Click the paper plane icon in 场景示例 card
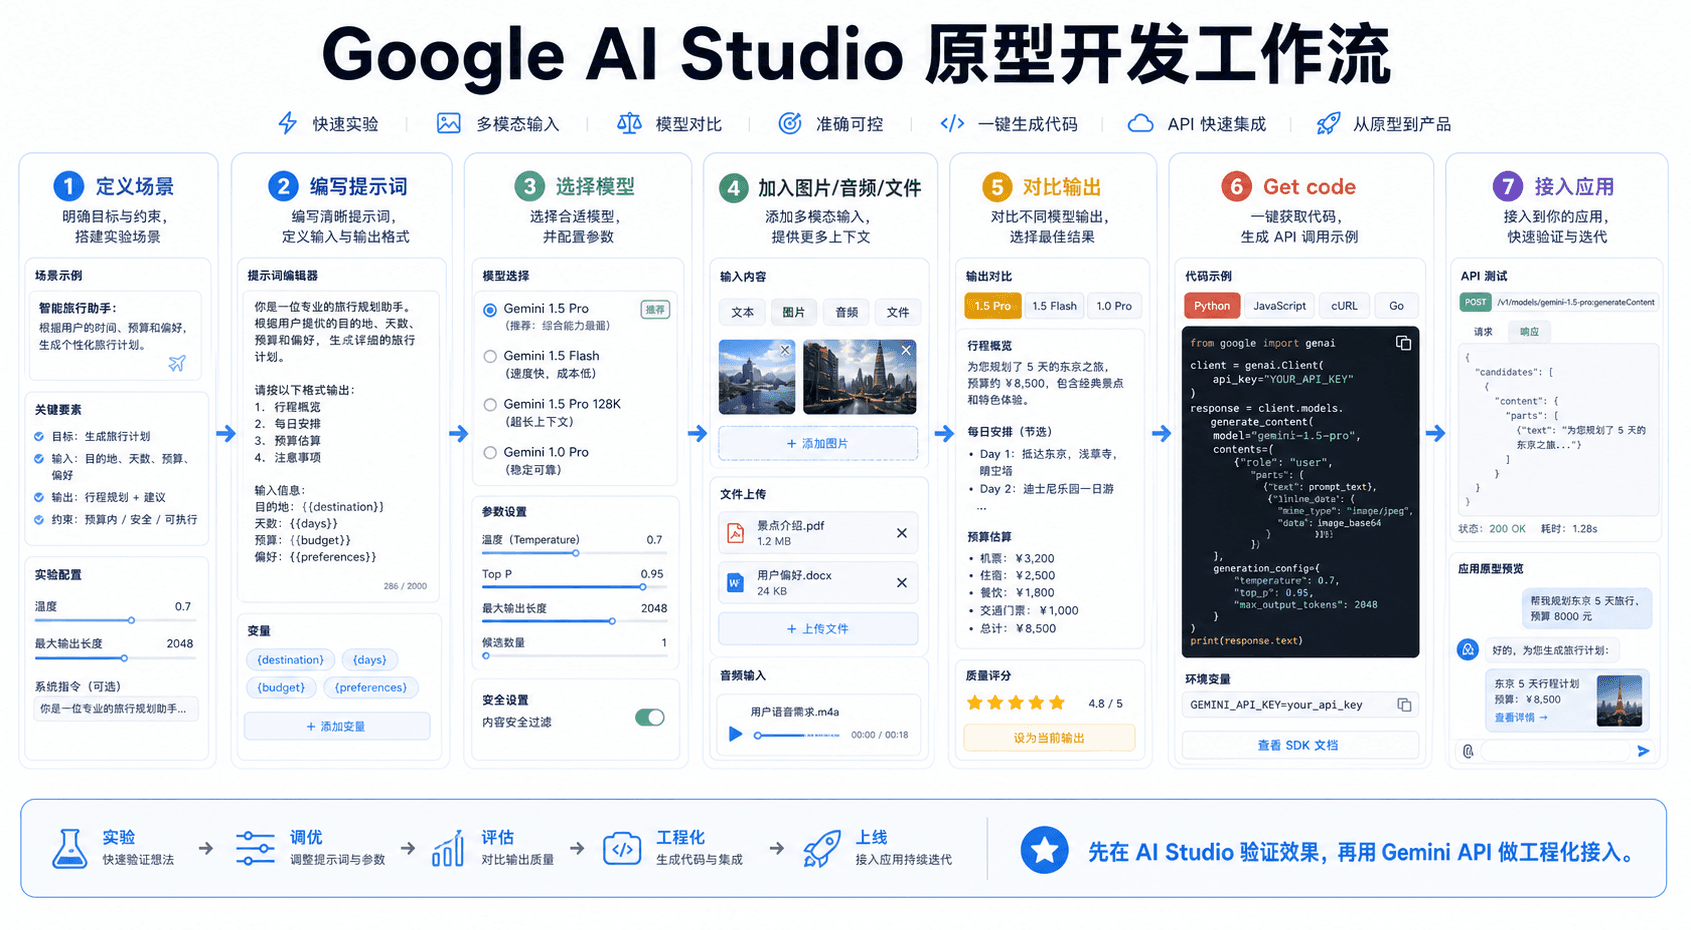 pos(177,363)
